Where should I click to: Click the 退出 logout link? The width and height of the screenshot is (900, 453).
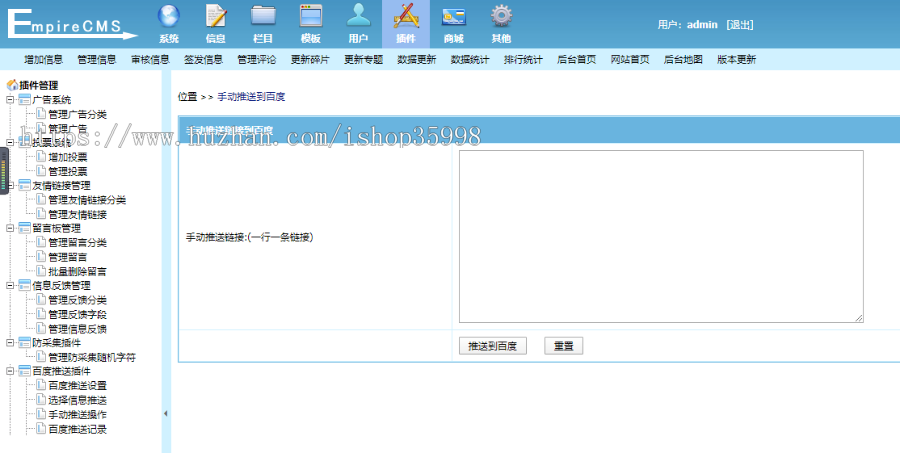tap(740, 25)
